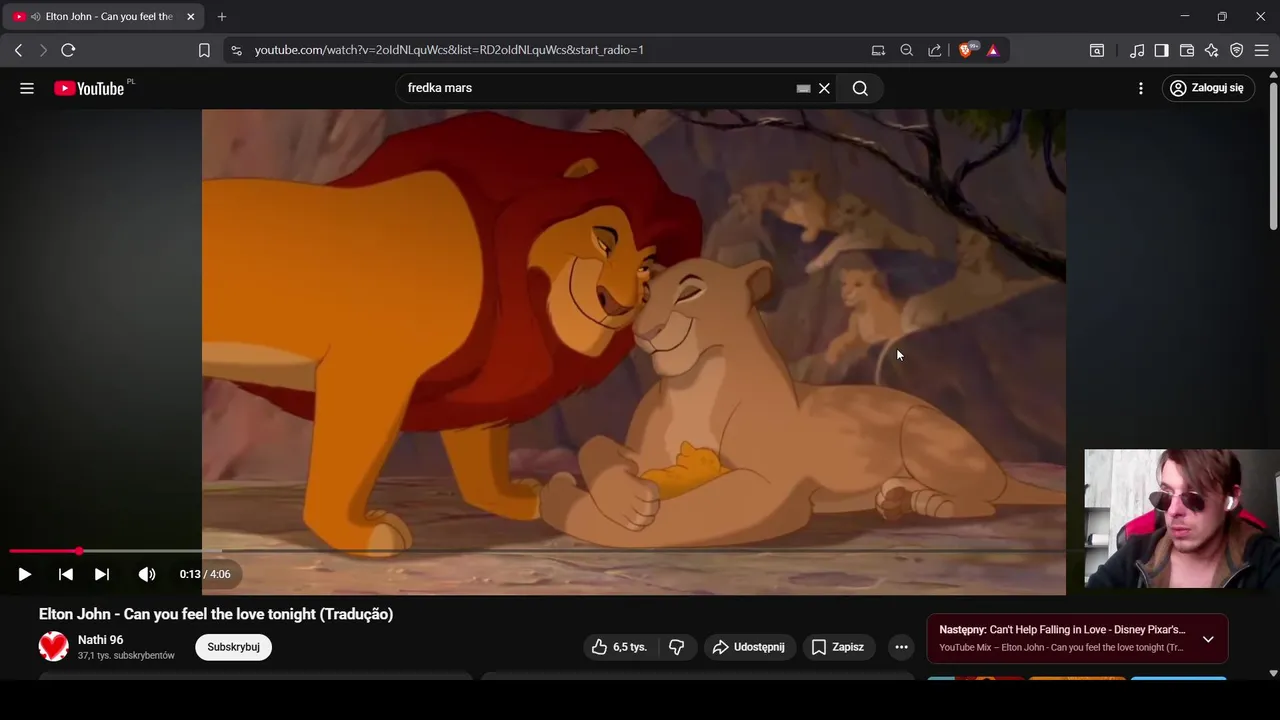Share this page from address bar
The height and width of the screenshot is (720, 1280).
[x=935, y=50]
